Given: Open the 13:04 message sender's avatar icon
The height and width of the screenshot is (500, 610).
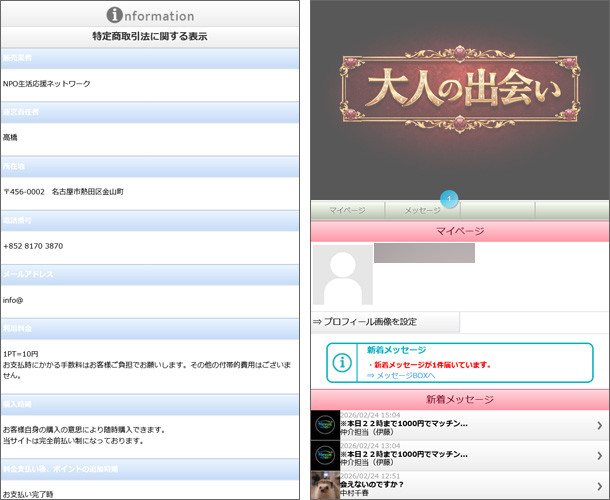Looking at the screenshot, I should (325, 454).
